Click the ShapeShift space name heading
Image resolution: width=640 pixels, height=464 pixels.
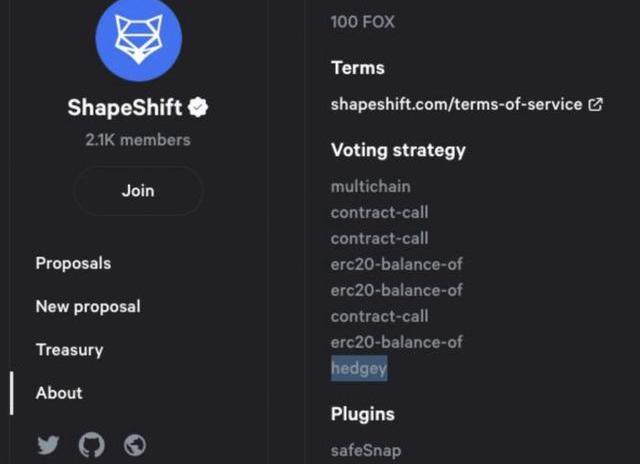(124, 108)
